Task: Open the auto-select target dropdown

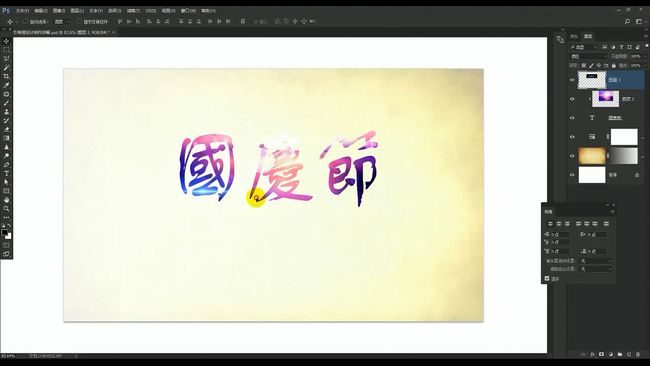Action: [x=62, y=22]
